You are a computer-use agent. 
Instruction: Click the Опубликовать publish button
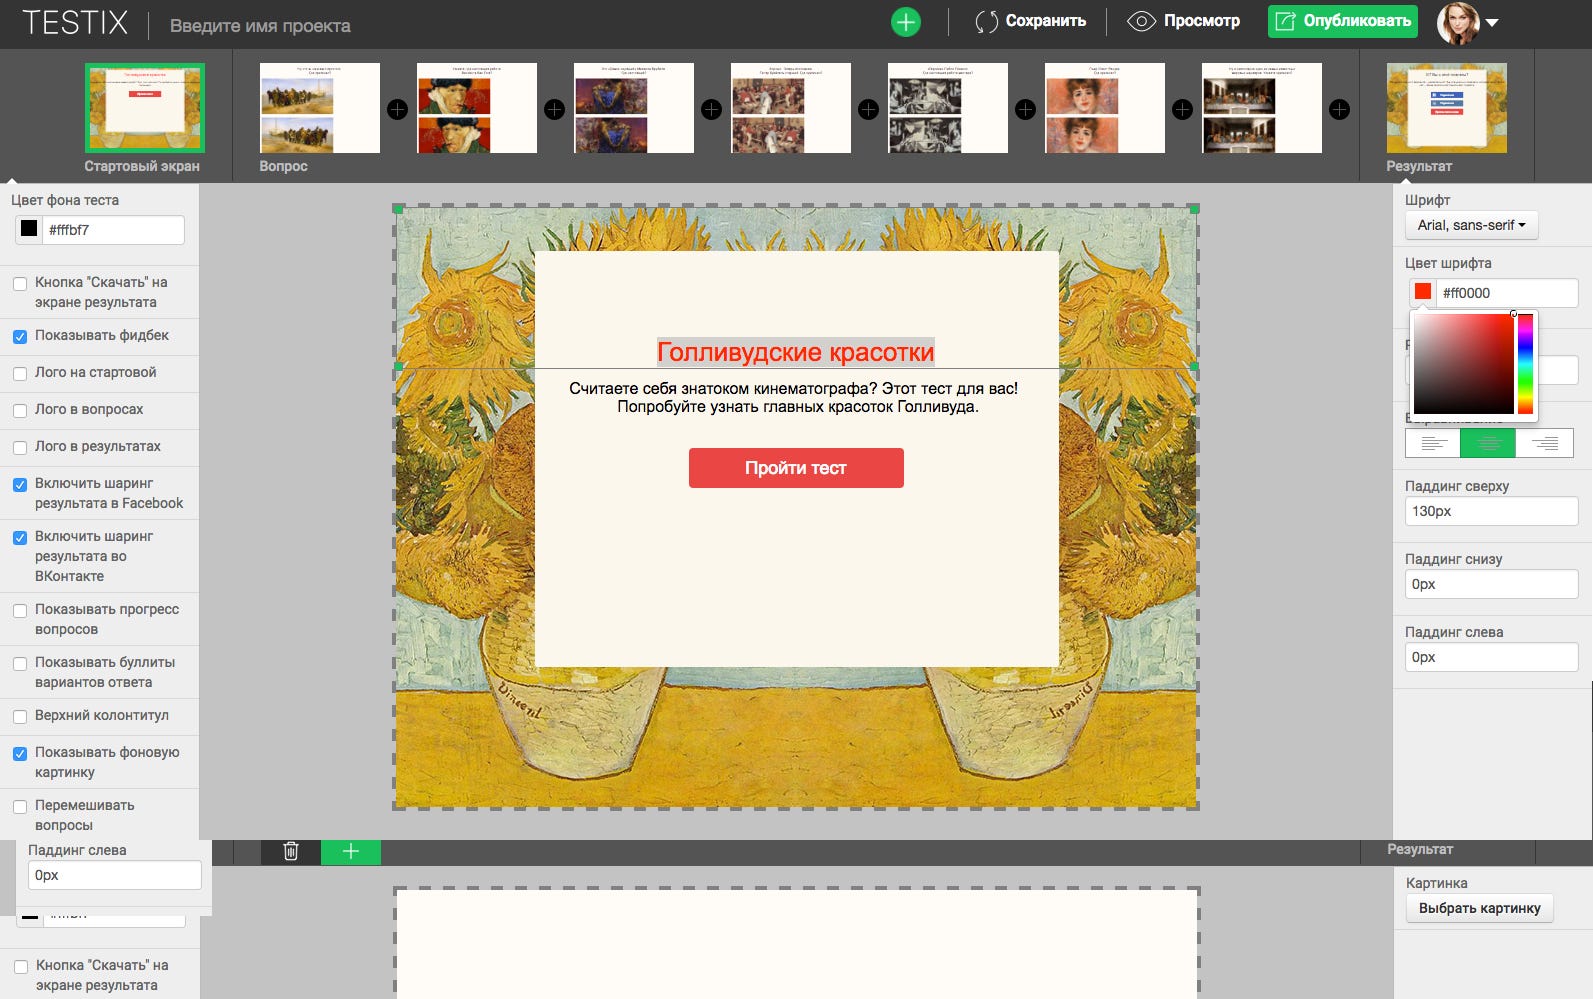click(x=1342, y=21)
